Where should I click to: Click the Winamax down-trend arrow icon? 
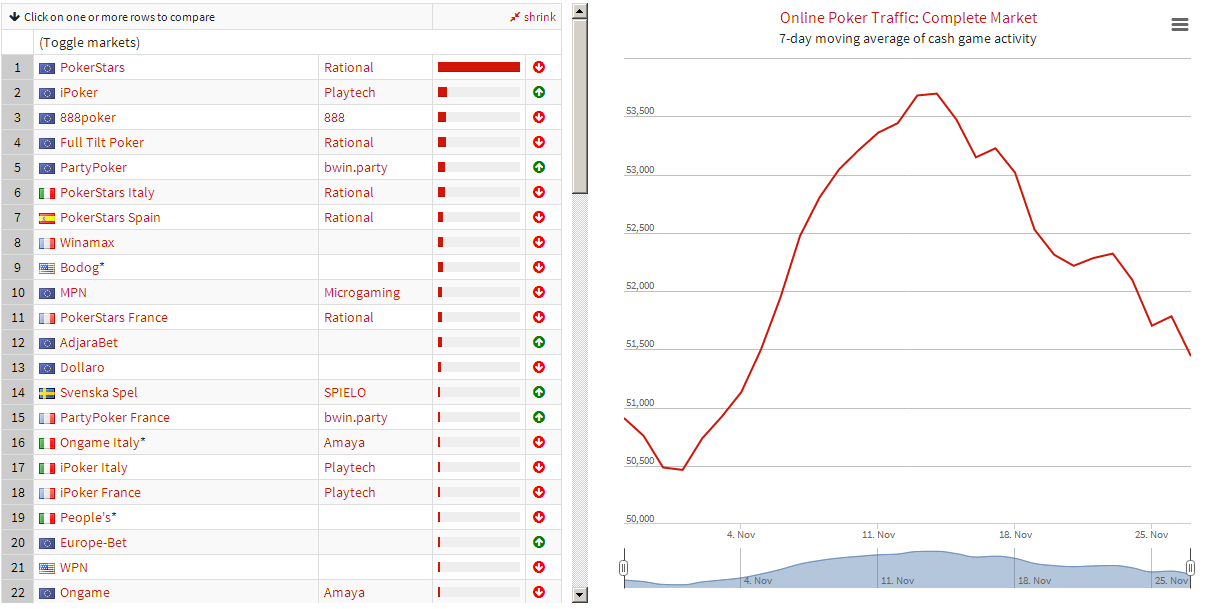[x=539, y=242]
